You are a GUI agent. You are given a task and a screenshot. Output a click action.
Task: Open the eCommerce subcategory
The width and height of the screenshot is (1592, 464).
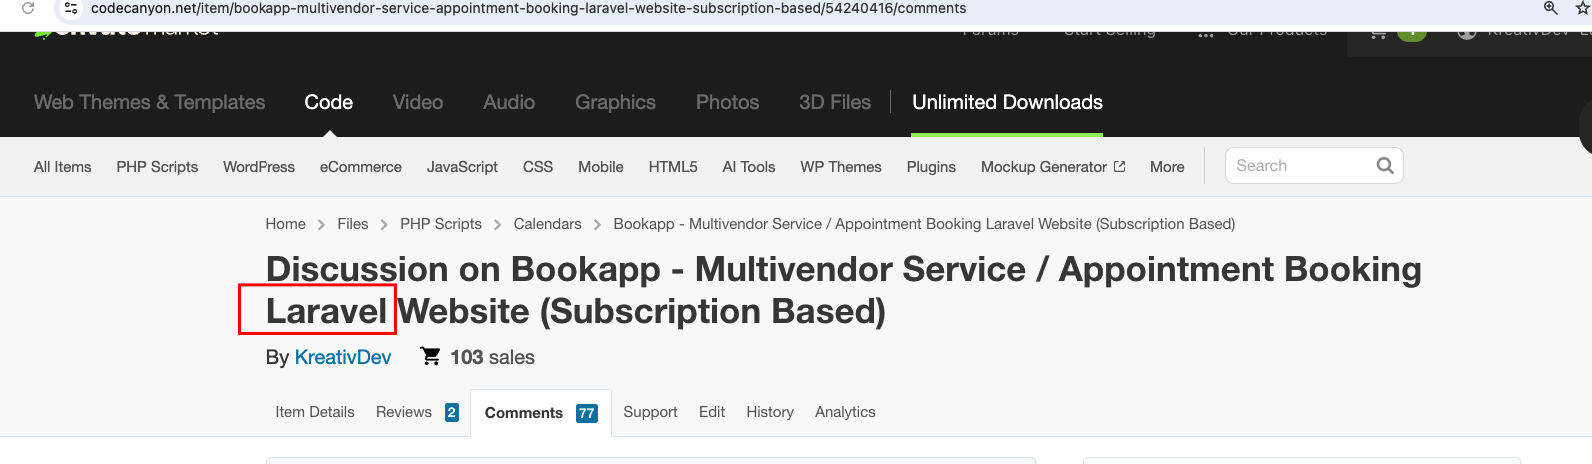[x=361, y=167]
